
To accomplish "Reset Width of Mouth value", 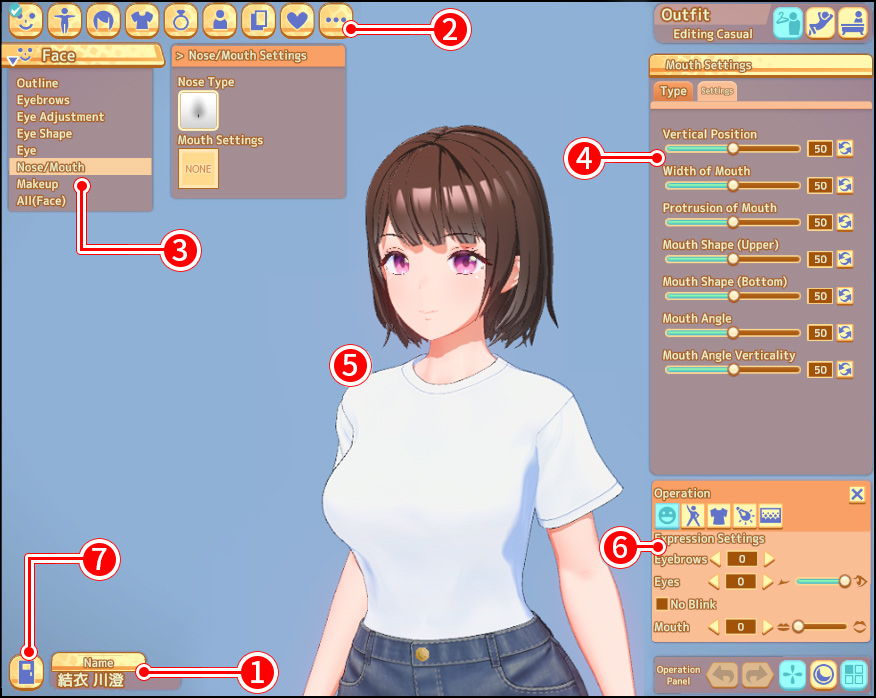I will pos(845,185).
